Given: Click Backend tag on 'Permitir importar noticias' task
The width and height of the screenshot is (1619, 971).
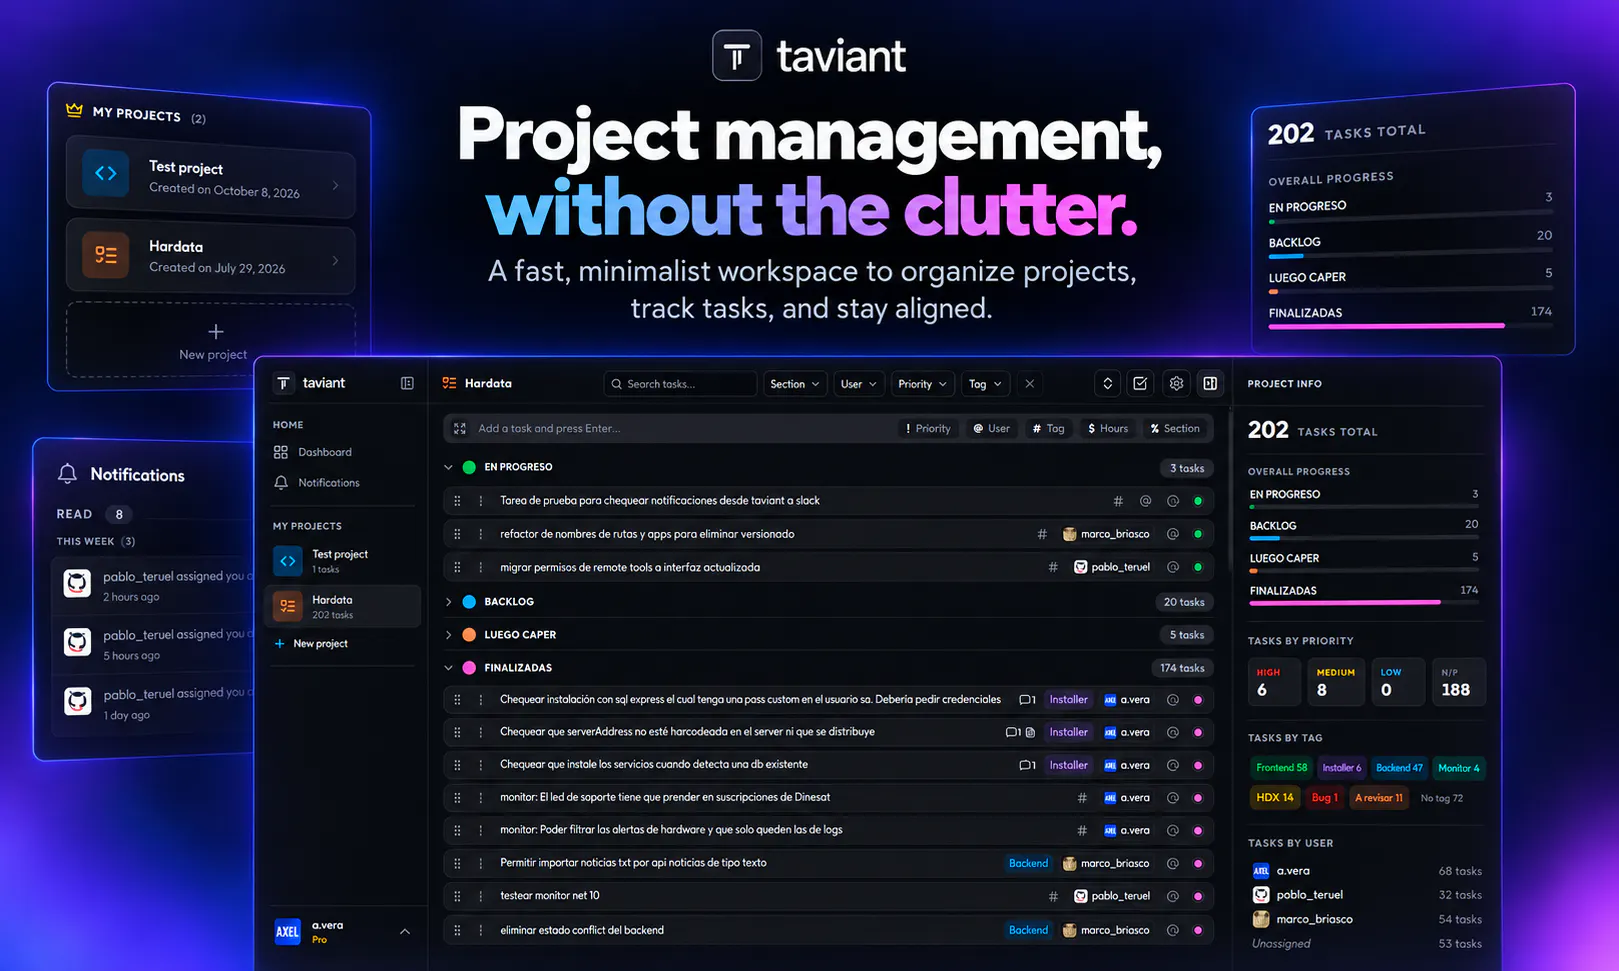Looking at the screenshot, I should [x=1028, y=863].
